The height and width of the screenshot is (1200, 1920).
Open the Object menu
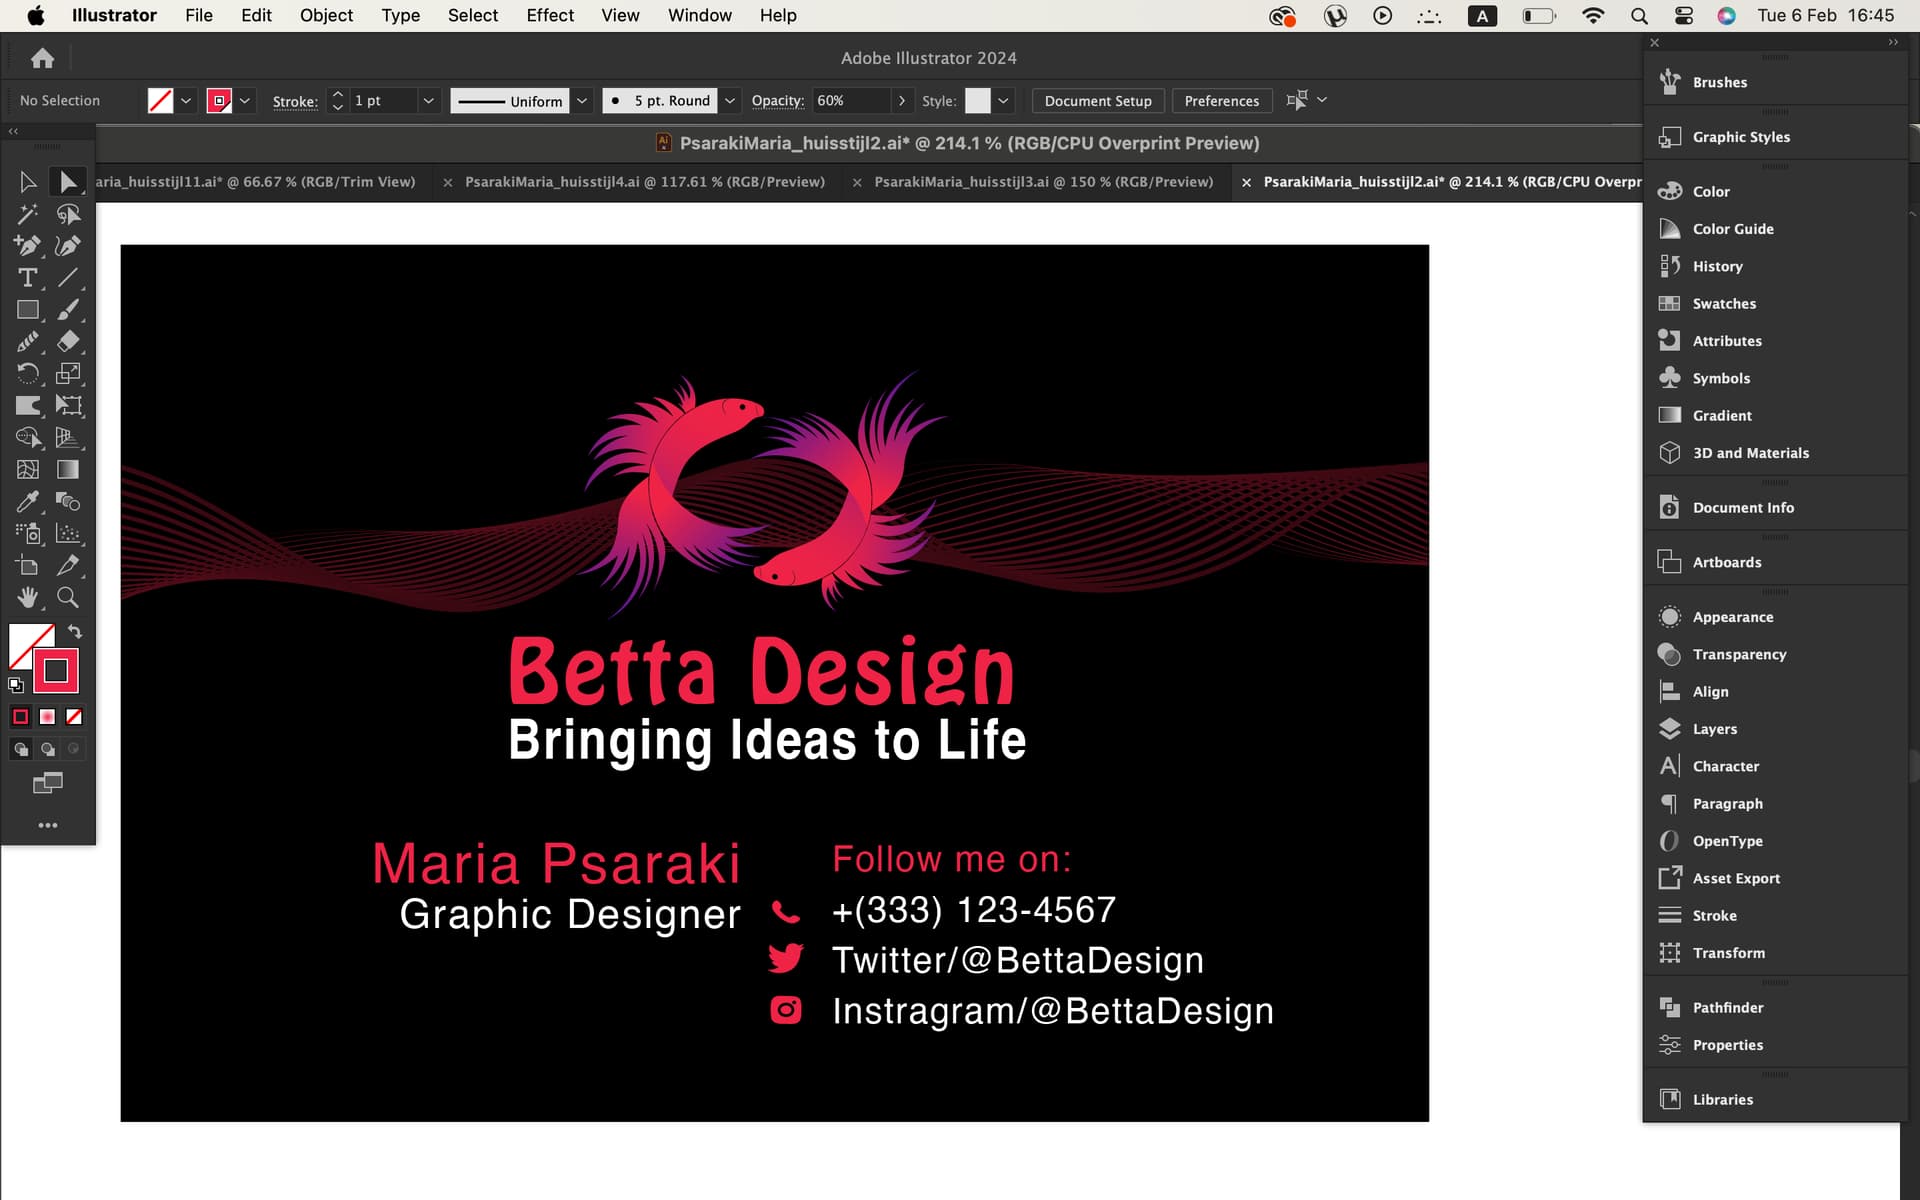point(326,15)
